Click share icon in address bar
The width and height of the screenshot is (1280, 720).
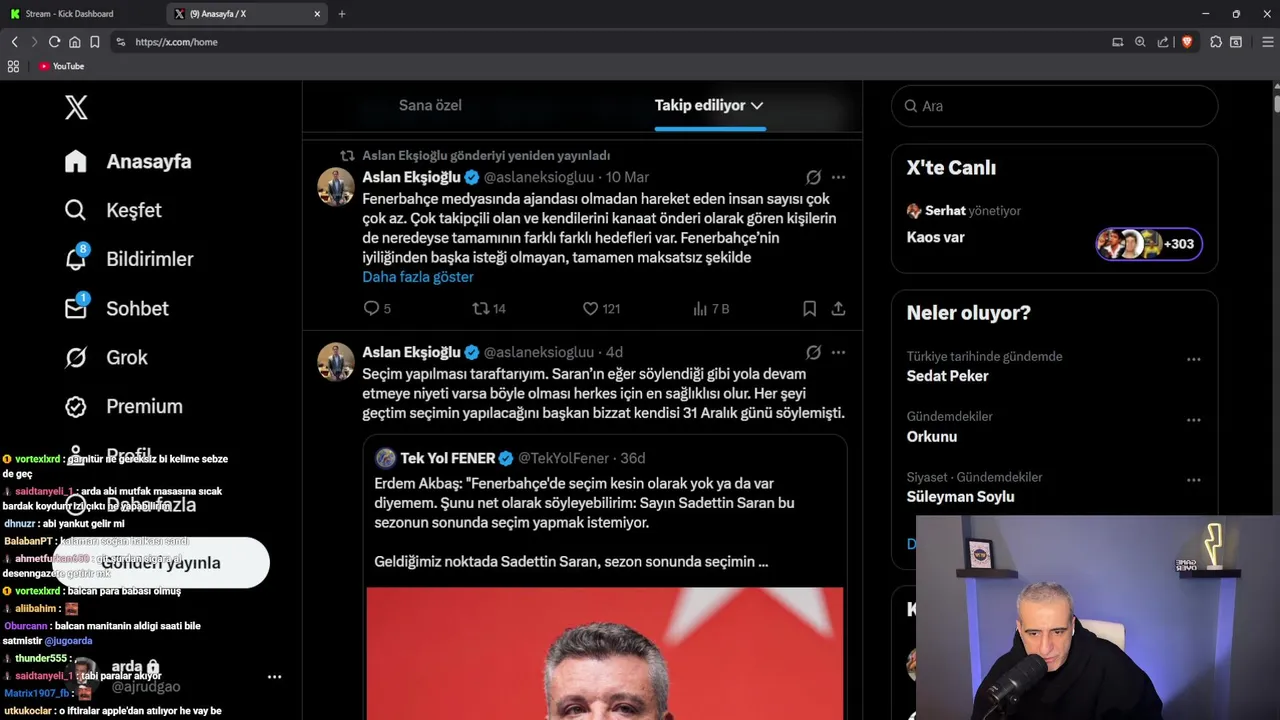pos(1163,42)
